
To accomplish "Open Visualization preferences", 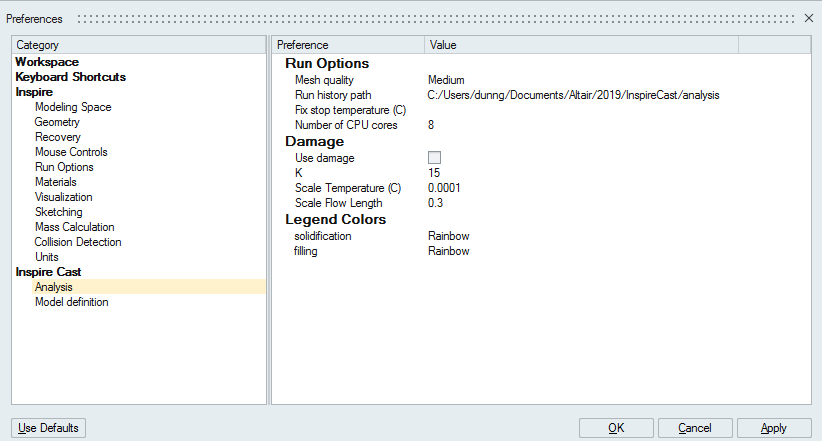I will point(63,197).
